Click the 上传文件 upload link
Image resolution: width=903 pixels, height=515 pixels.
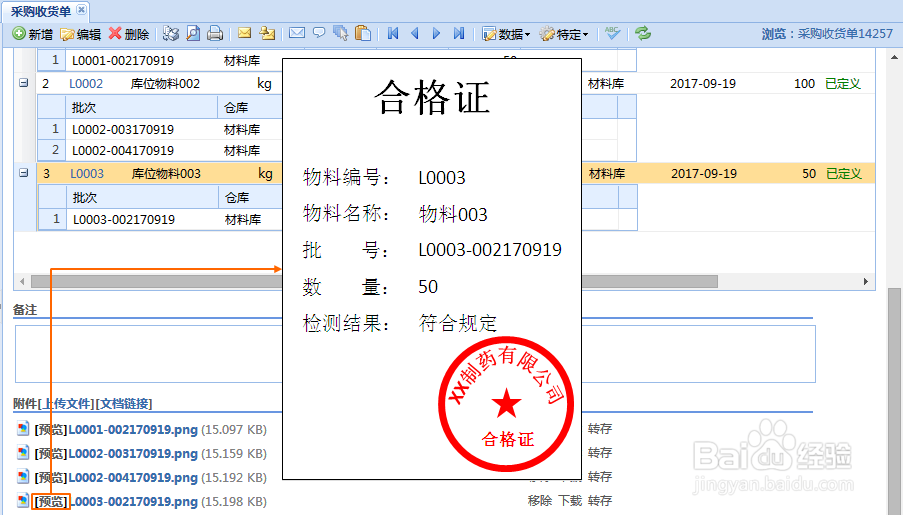(x=66, y=404)
